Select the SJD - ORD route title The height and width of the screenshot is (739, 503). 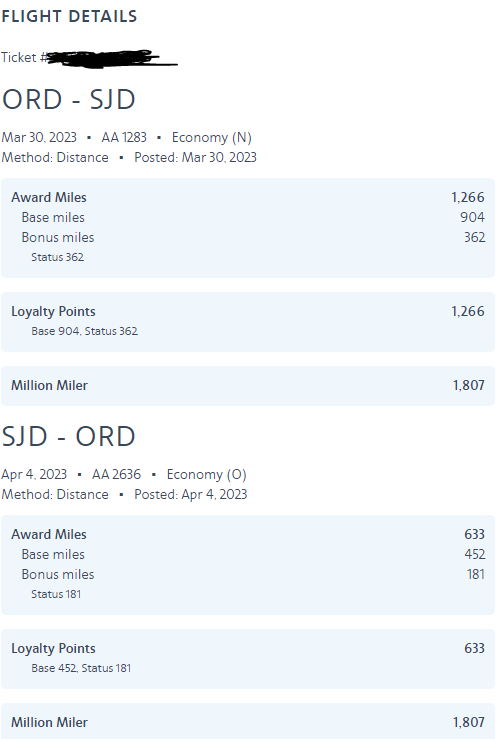click(69, 436)
